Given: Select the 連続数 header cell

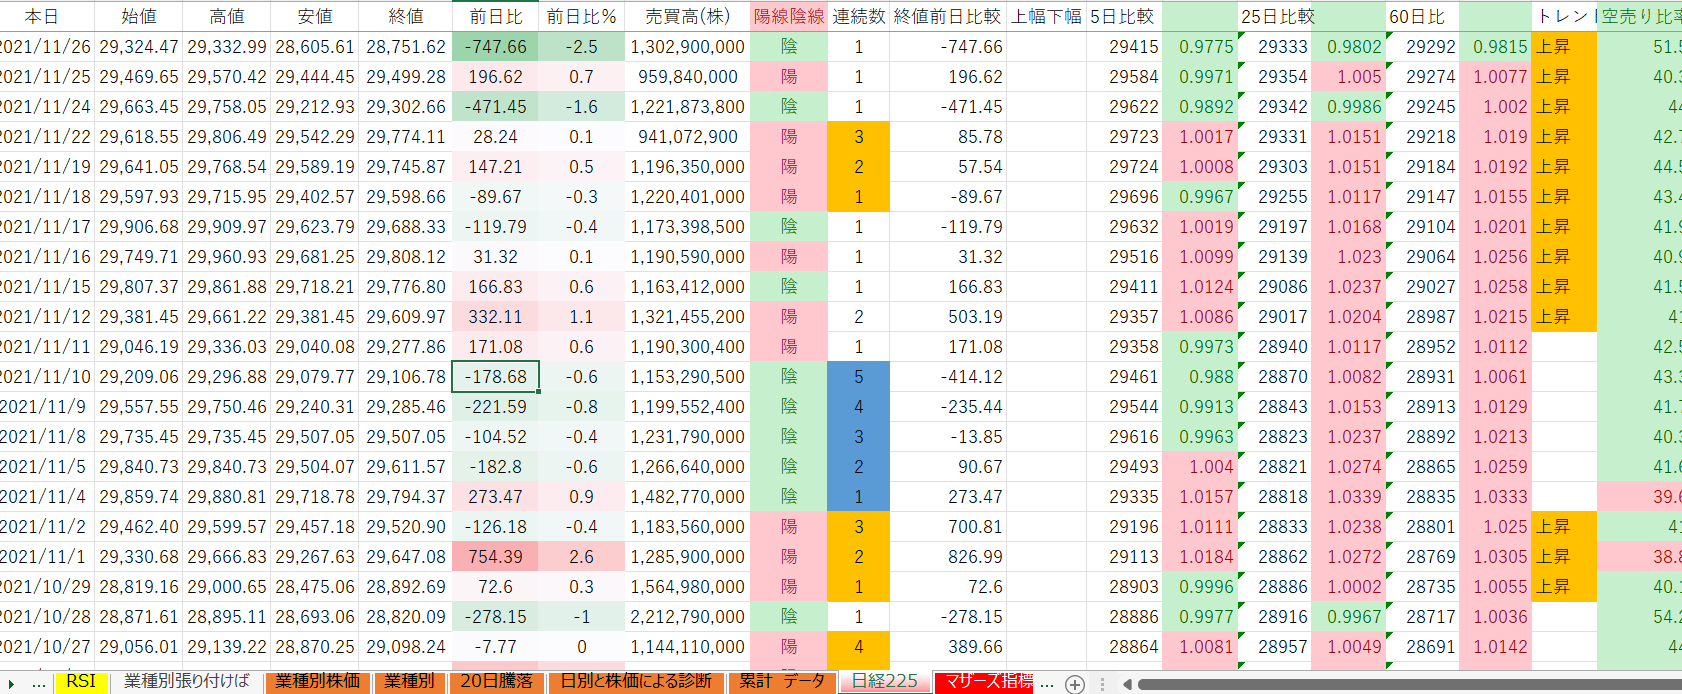Looking at the screenshot, I should click(x=859, y=16).
